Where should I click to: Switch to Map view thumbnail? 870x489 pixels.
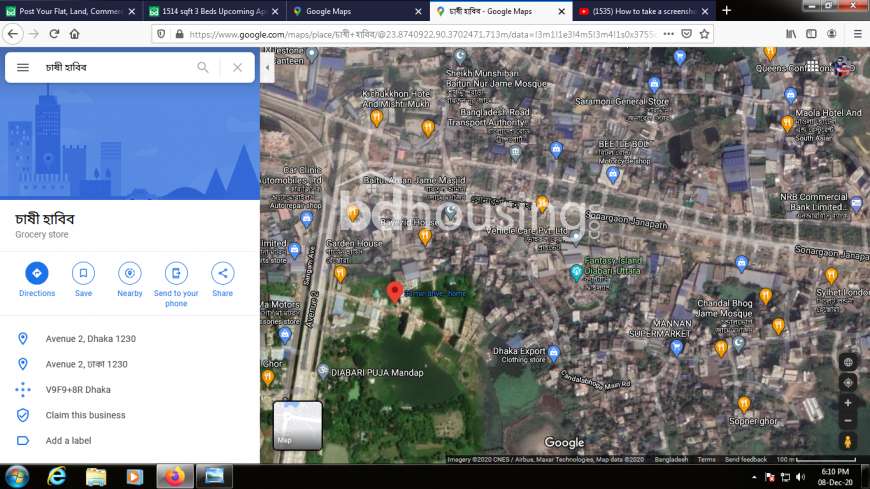point(297,426)
